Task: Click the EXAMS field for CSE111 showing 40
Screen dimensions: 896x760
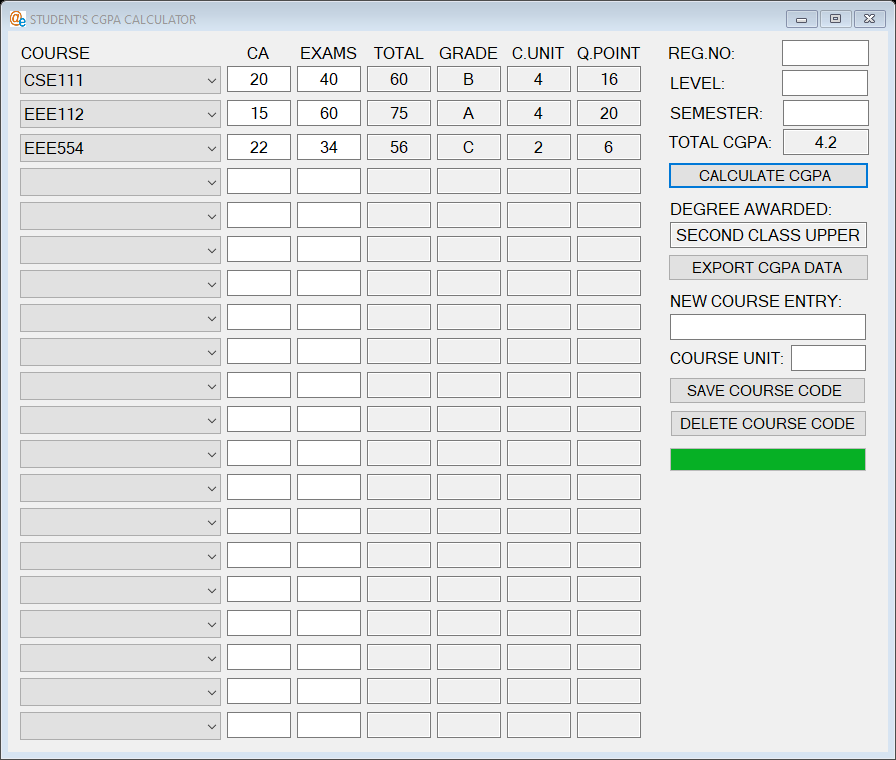Action: click(x=329, y=79)
